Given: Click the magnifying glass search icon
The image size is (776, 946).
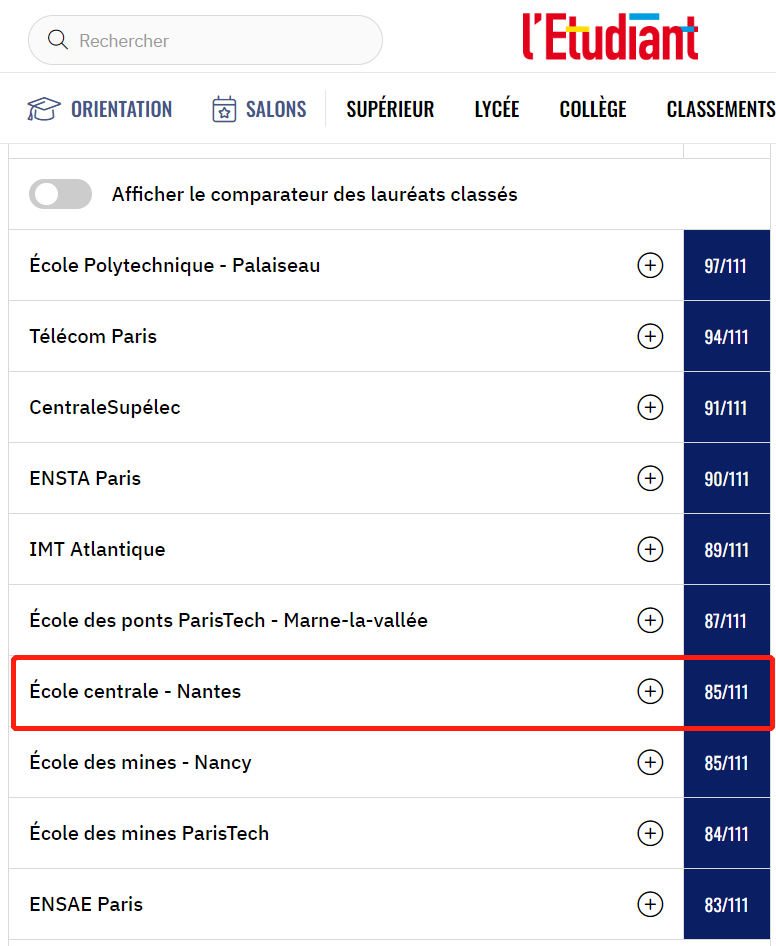Looking at the screenshot, I should (58, 40).
